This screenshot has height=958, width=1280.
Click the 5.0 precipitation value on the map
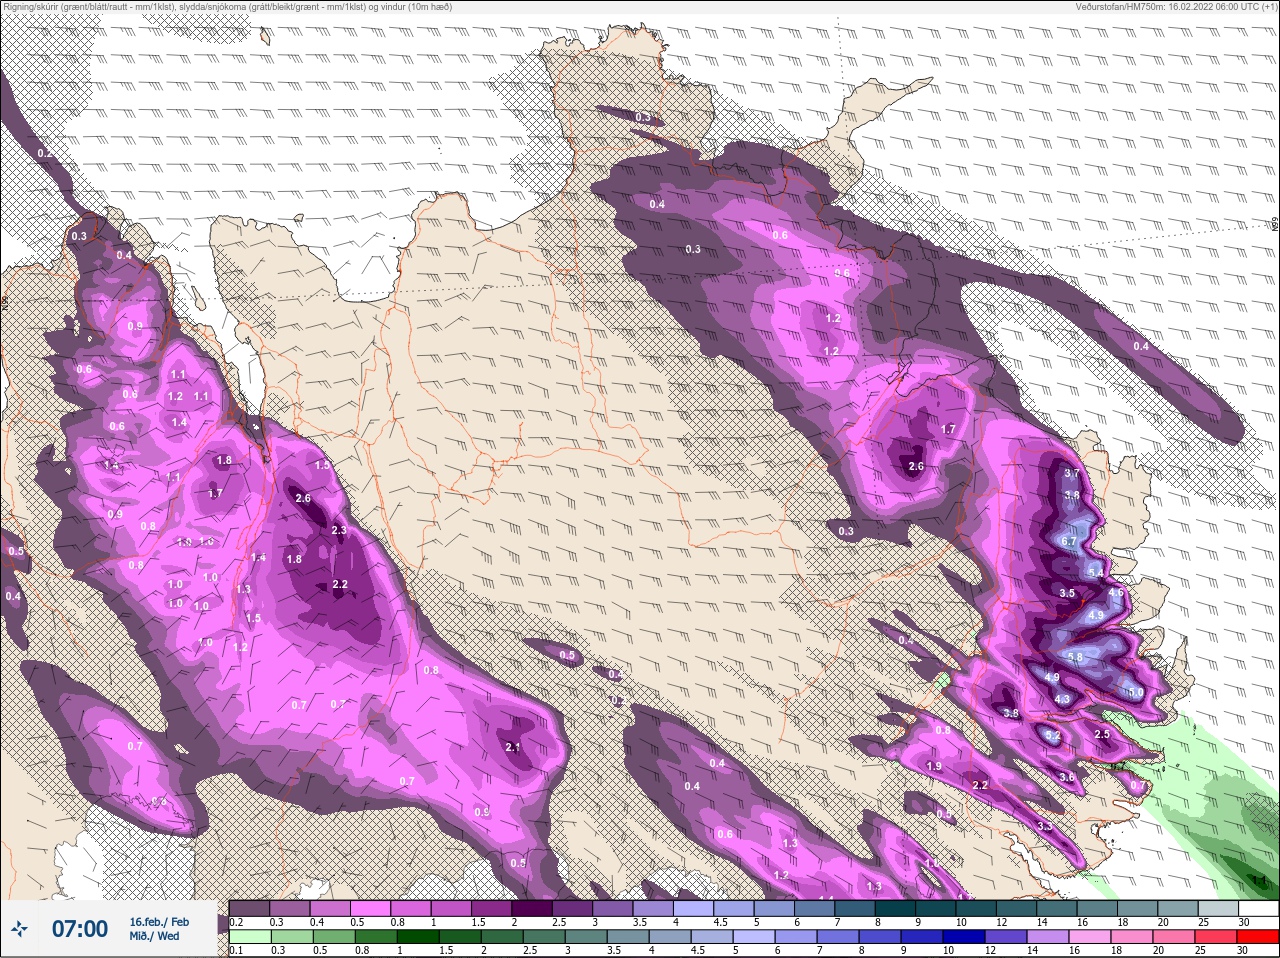coord(1135,692)
